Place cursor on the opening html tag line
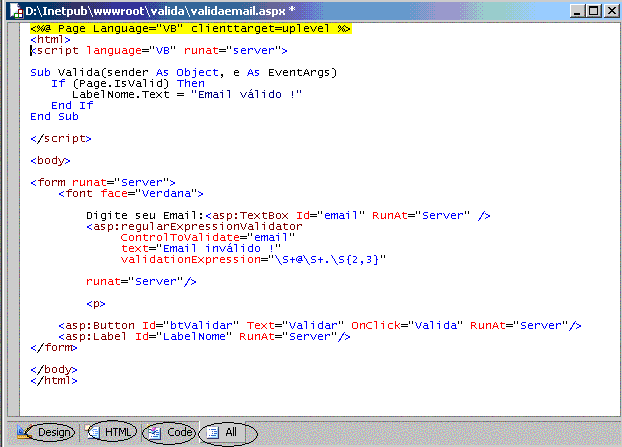Screen dimensions: 622x447 (50, 40)
